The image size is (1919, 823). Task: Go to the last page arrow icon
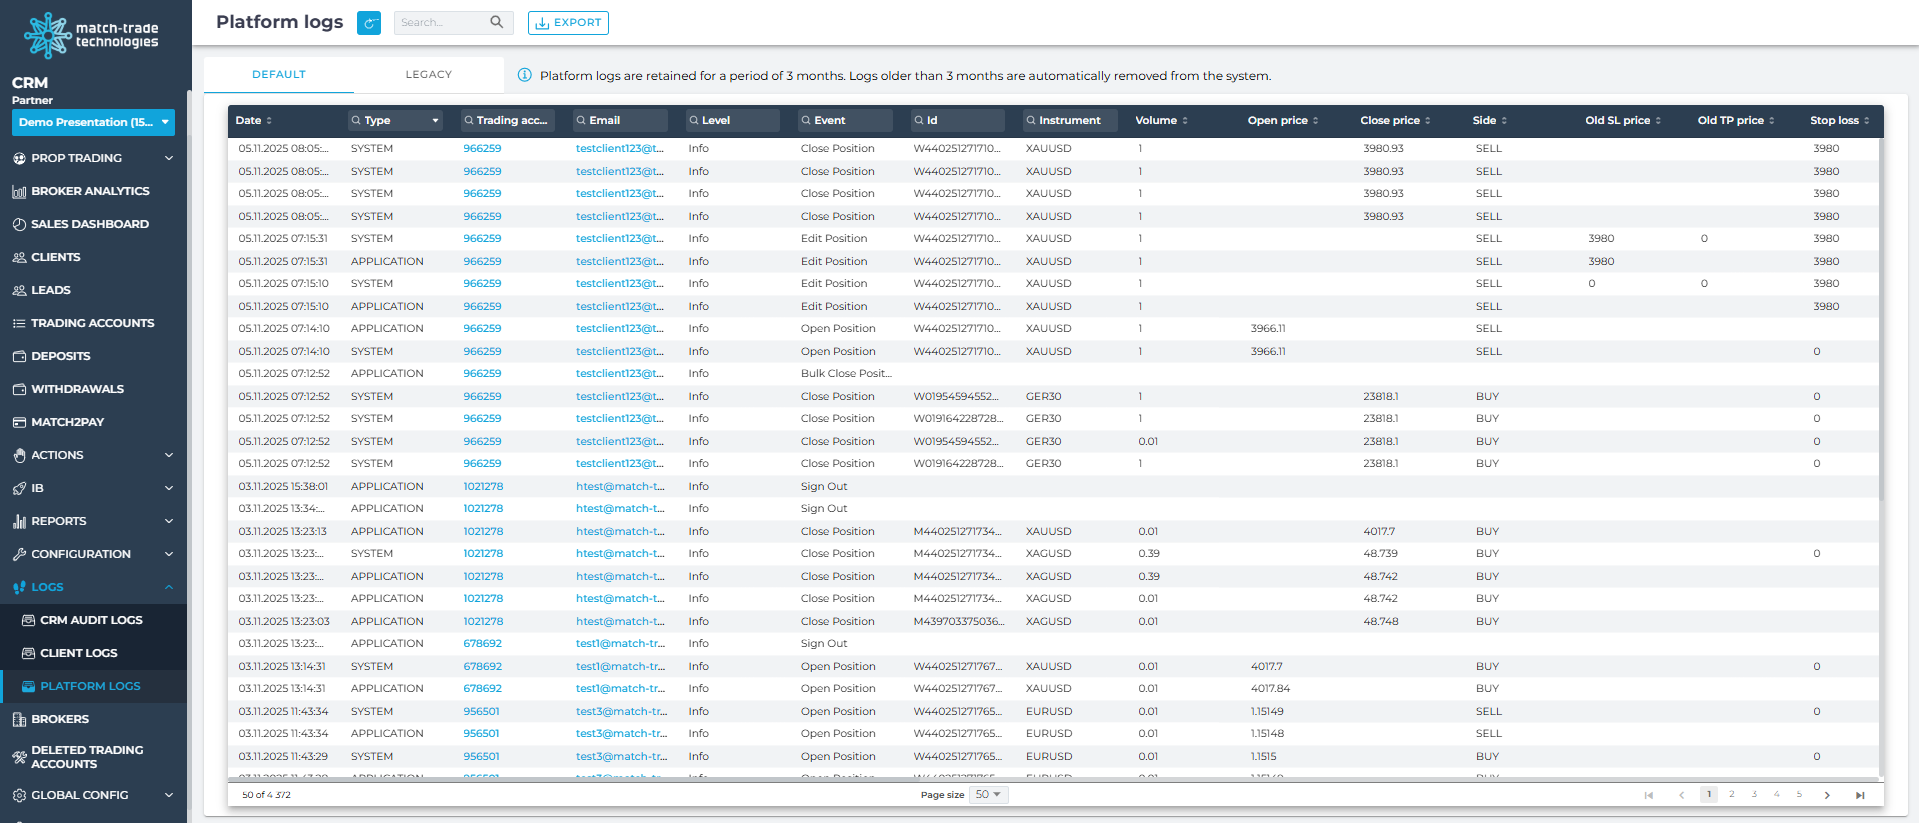(x=1859, y=795)
